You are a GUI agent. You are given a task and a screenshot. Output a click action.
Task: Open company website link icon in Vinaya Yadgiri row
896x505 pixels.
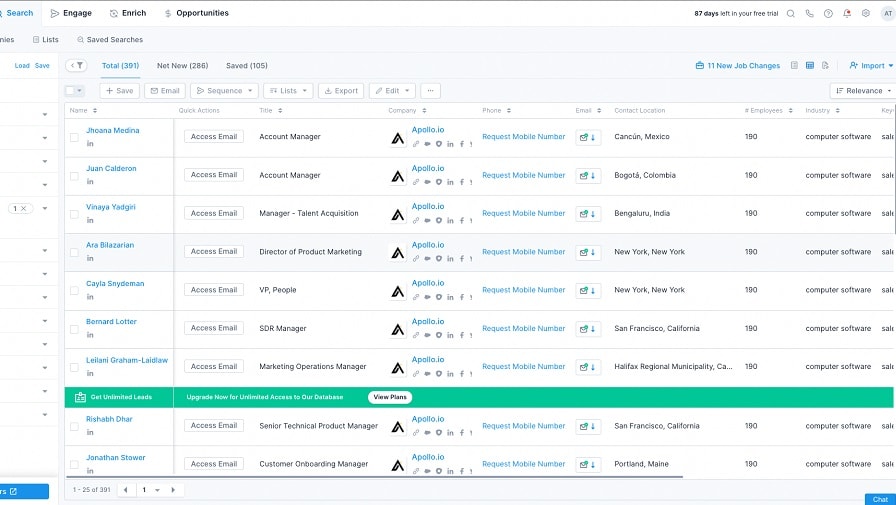pos(416,221)
